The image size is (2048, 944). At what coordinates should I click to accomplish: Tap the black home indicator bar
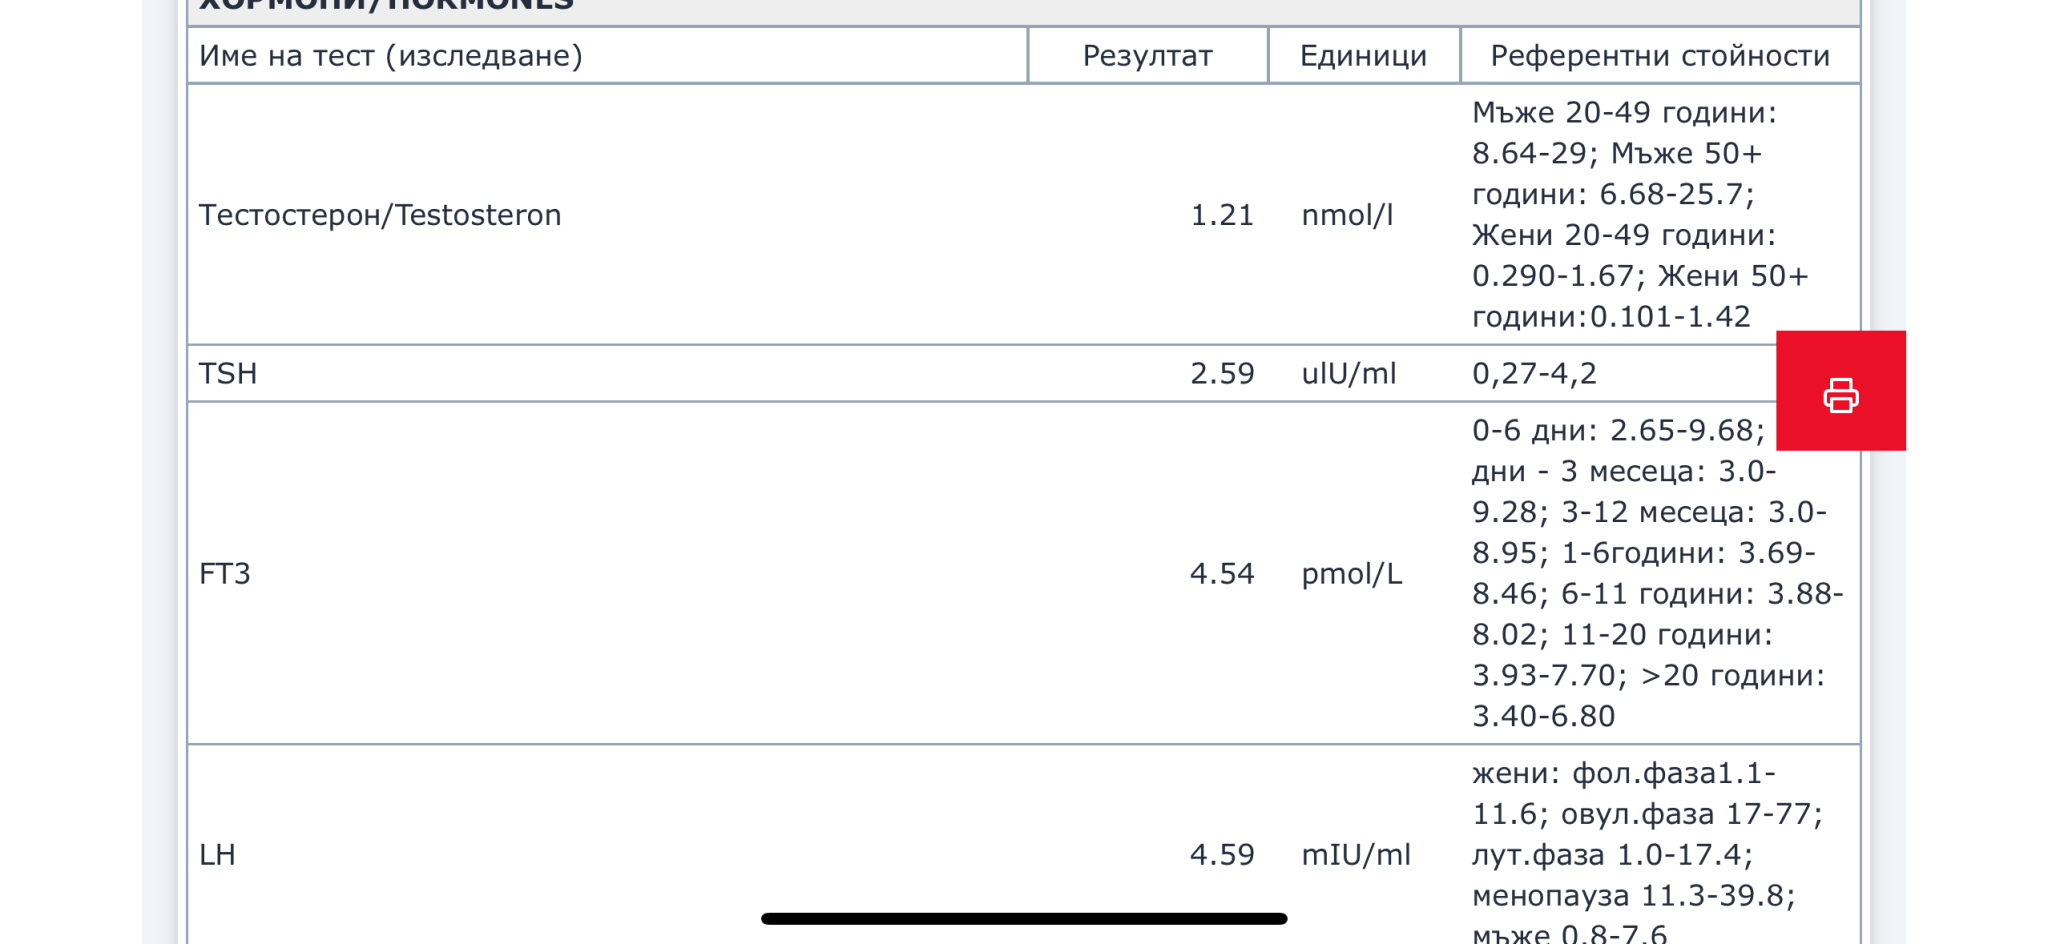(x=1023, y=918)
